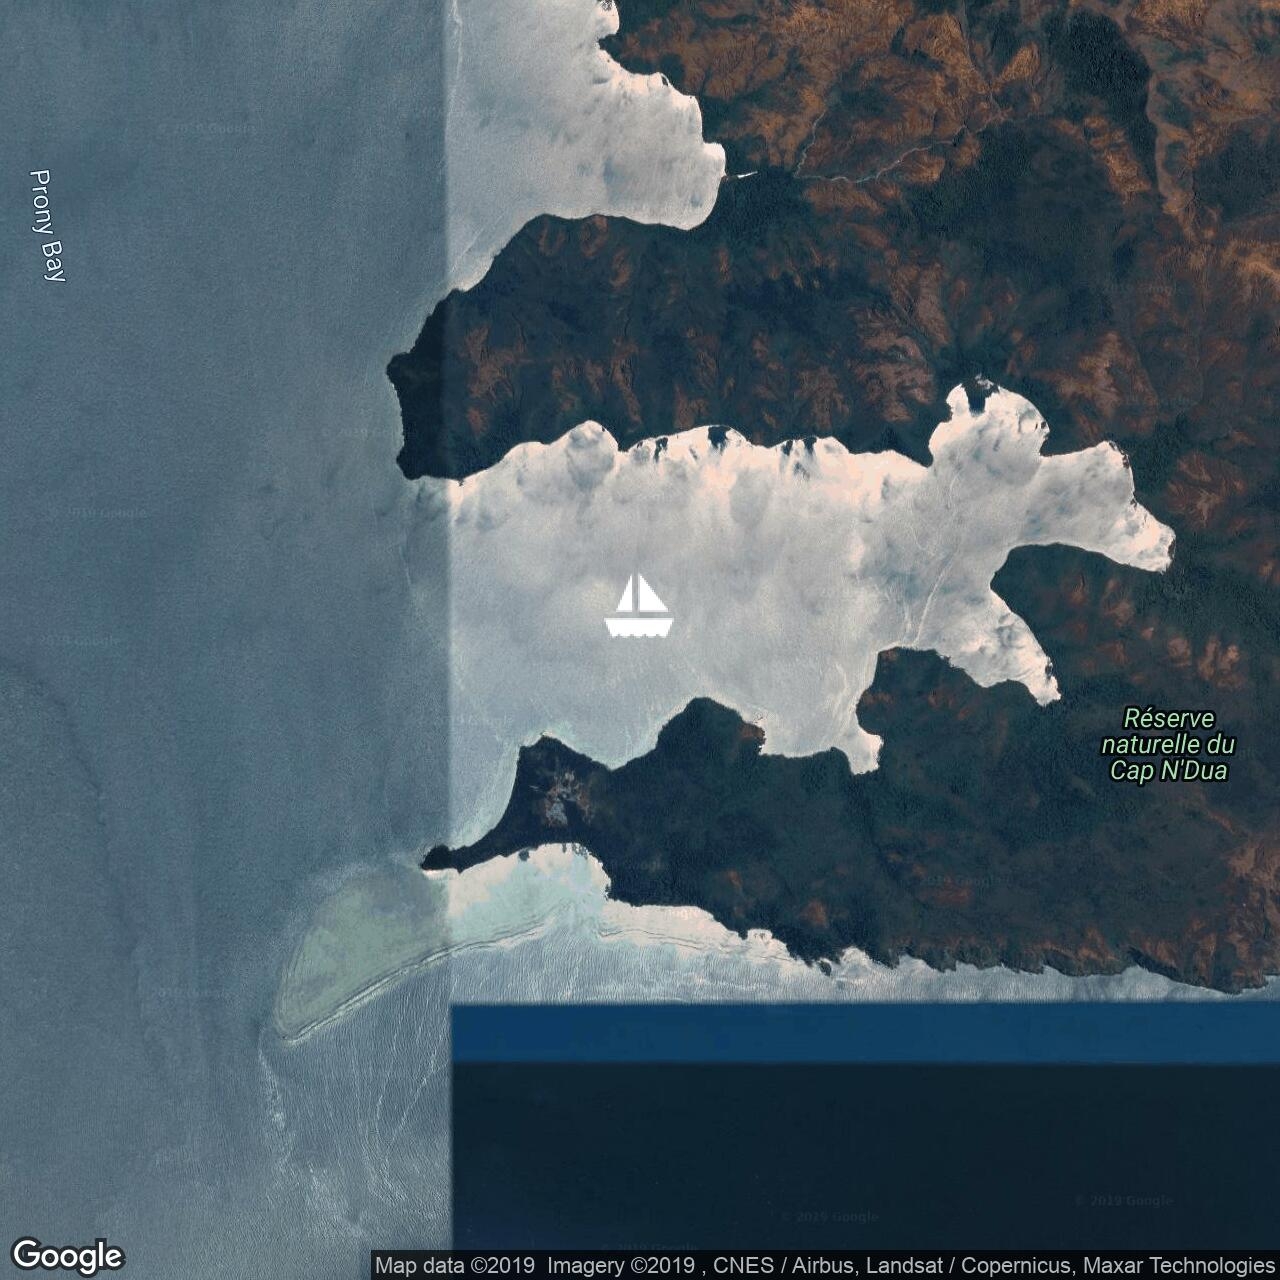Click the river mouth in the upper bay
This screenshot has height=1280, width=1280.
(738, 176)
